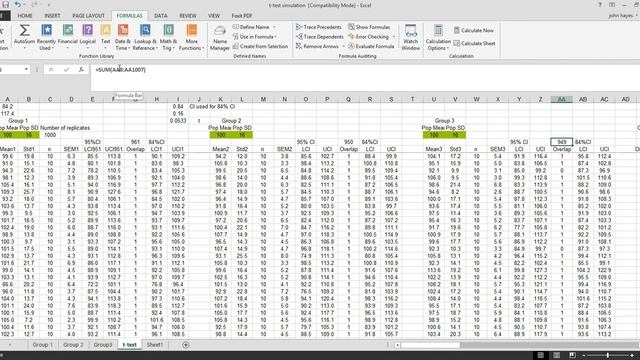Switch to the DATA tab
Viewport: 640px width, 360px height.
point(161,16)
